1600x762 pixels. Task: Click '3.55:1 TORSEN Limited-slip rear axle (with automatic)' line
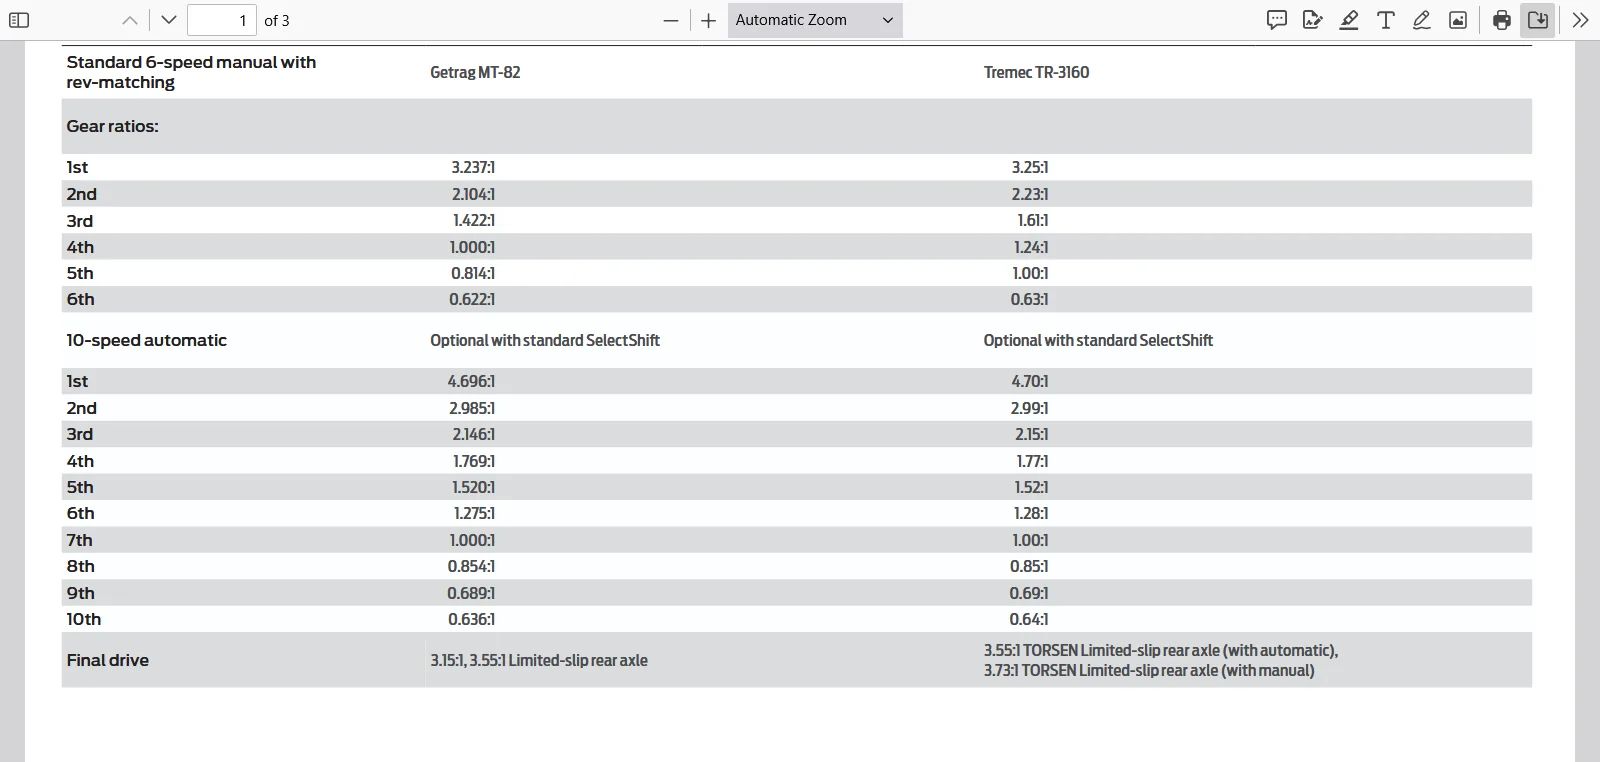tap(1161, 650)
